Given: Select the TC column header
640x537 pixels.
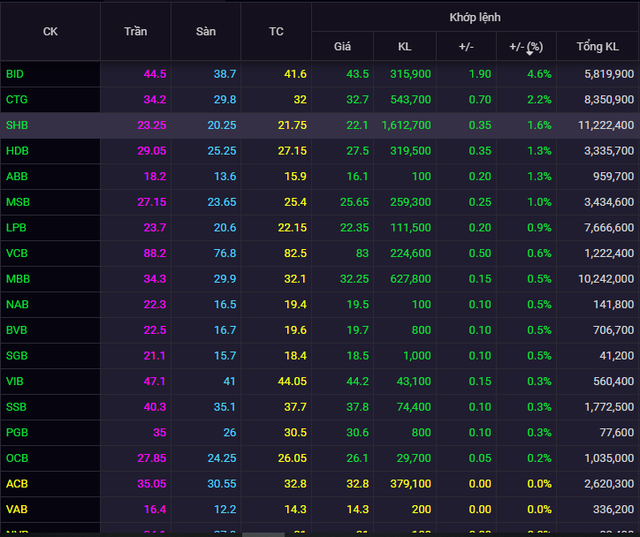Looking at the screenshot, I should point(276,31).
